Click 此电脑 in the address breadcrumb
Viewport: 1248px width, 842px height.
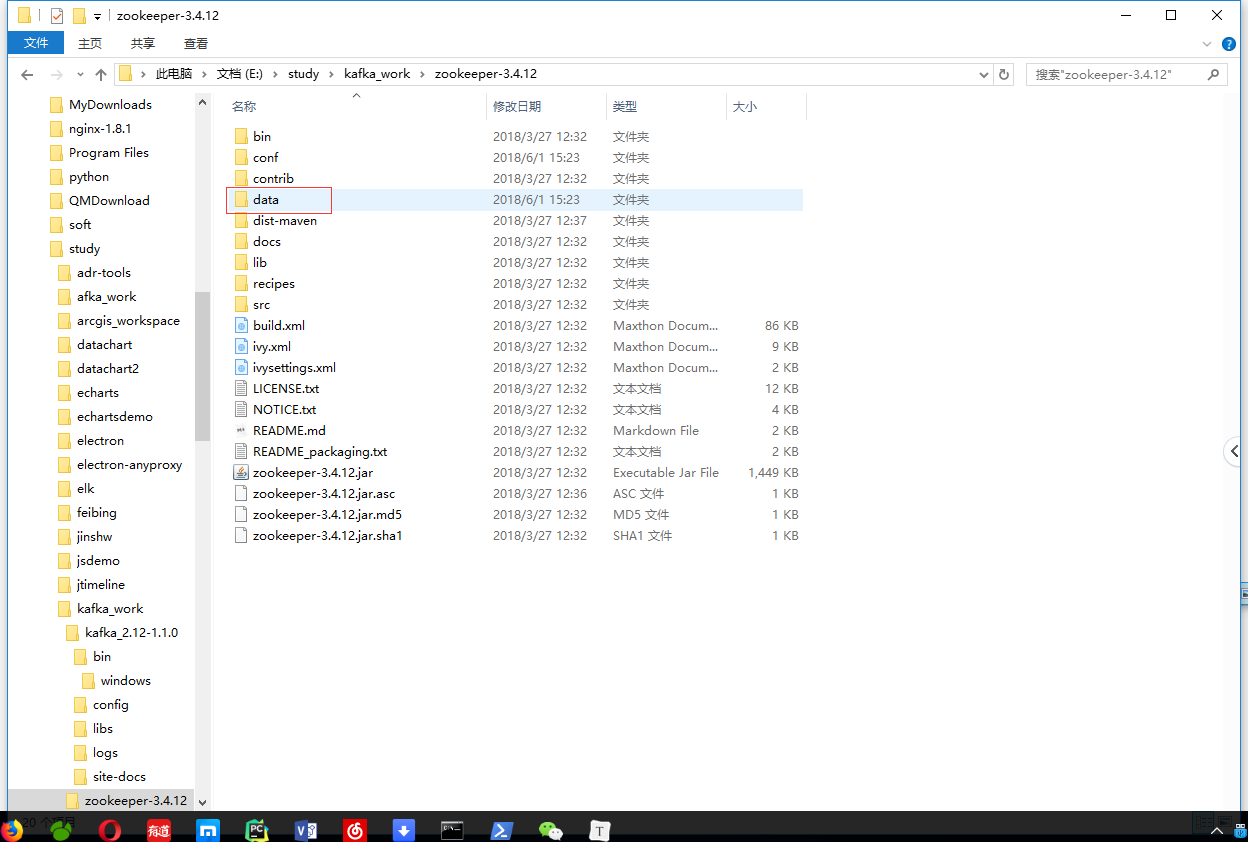(173, 74)
